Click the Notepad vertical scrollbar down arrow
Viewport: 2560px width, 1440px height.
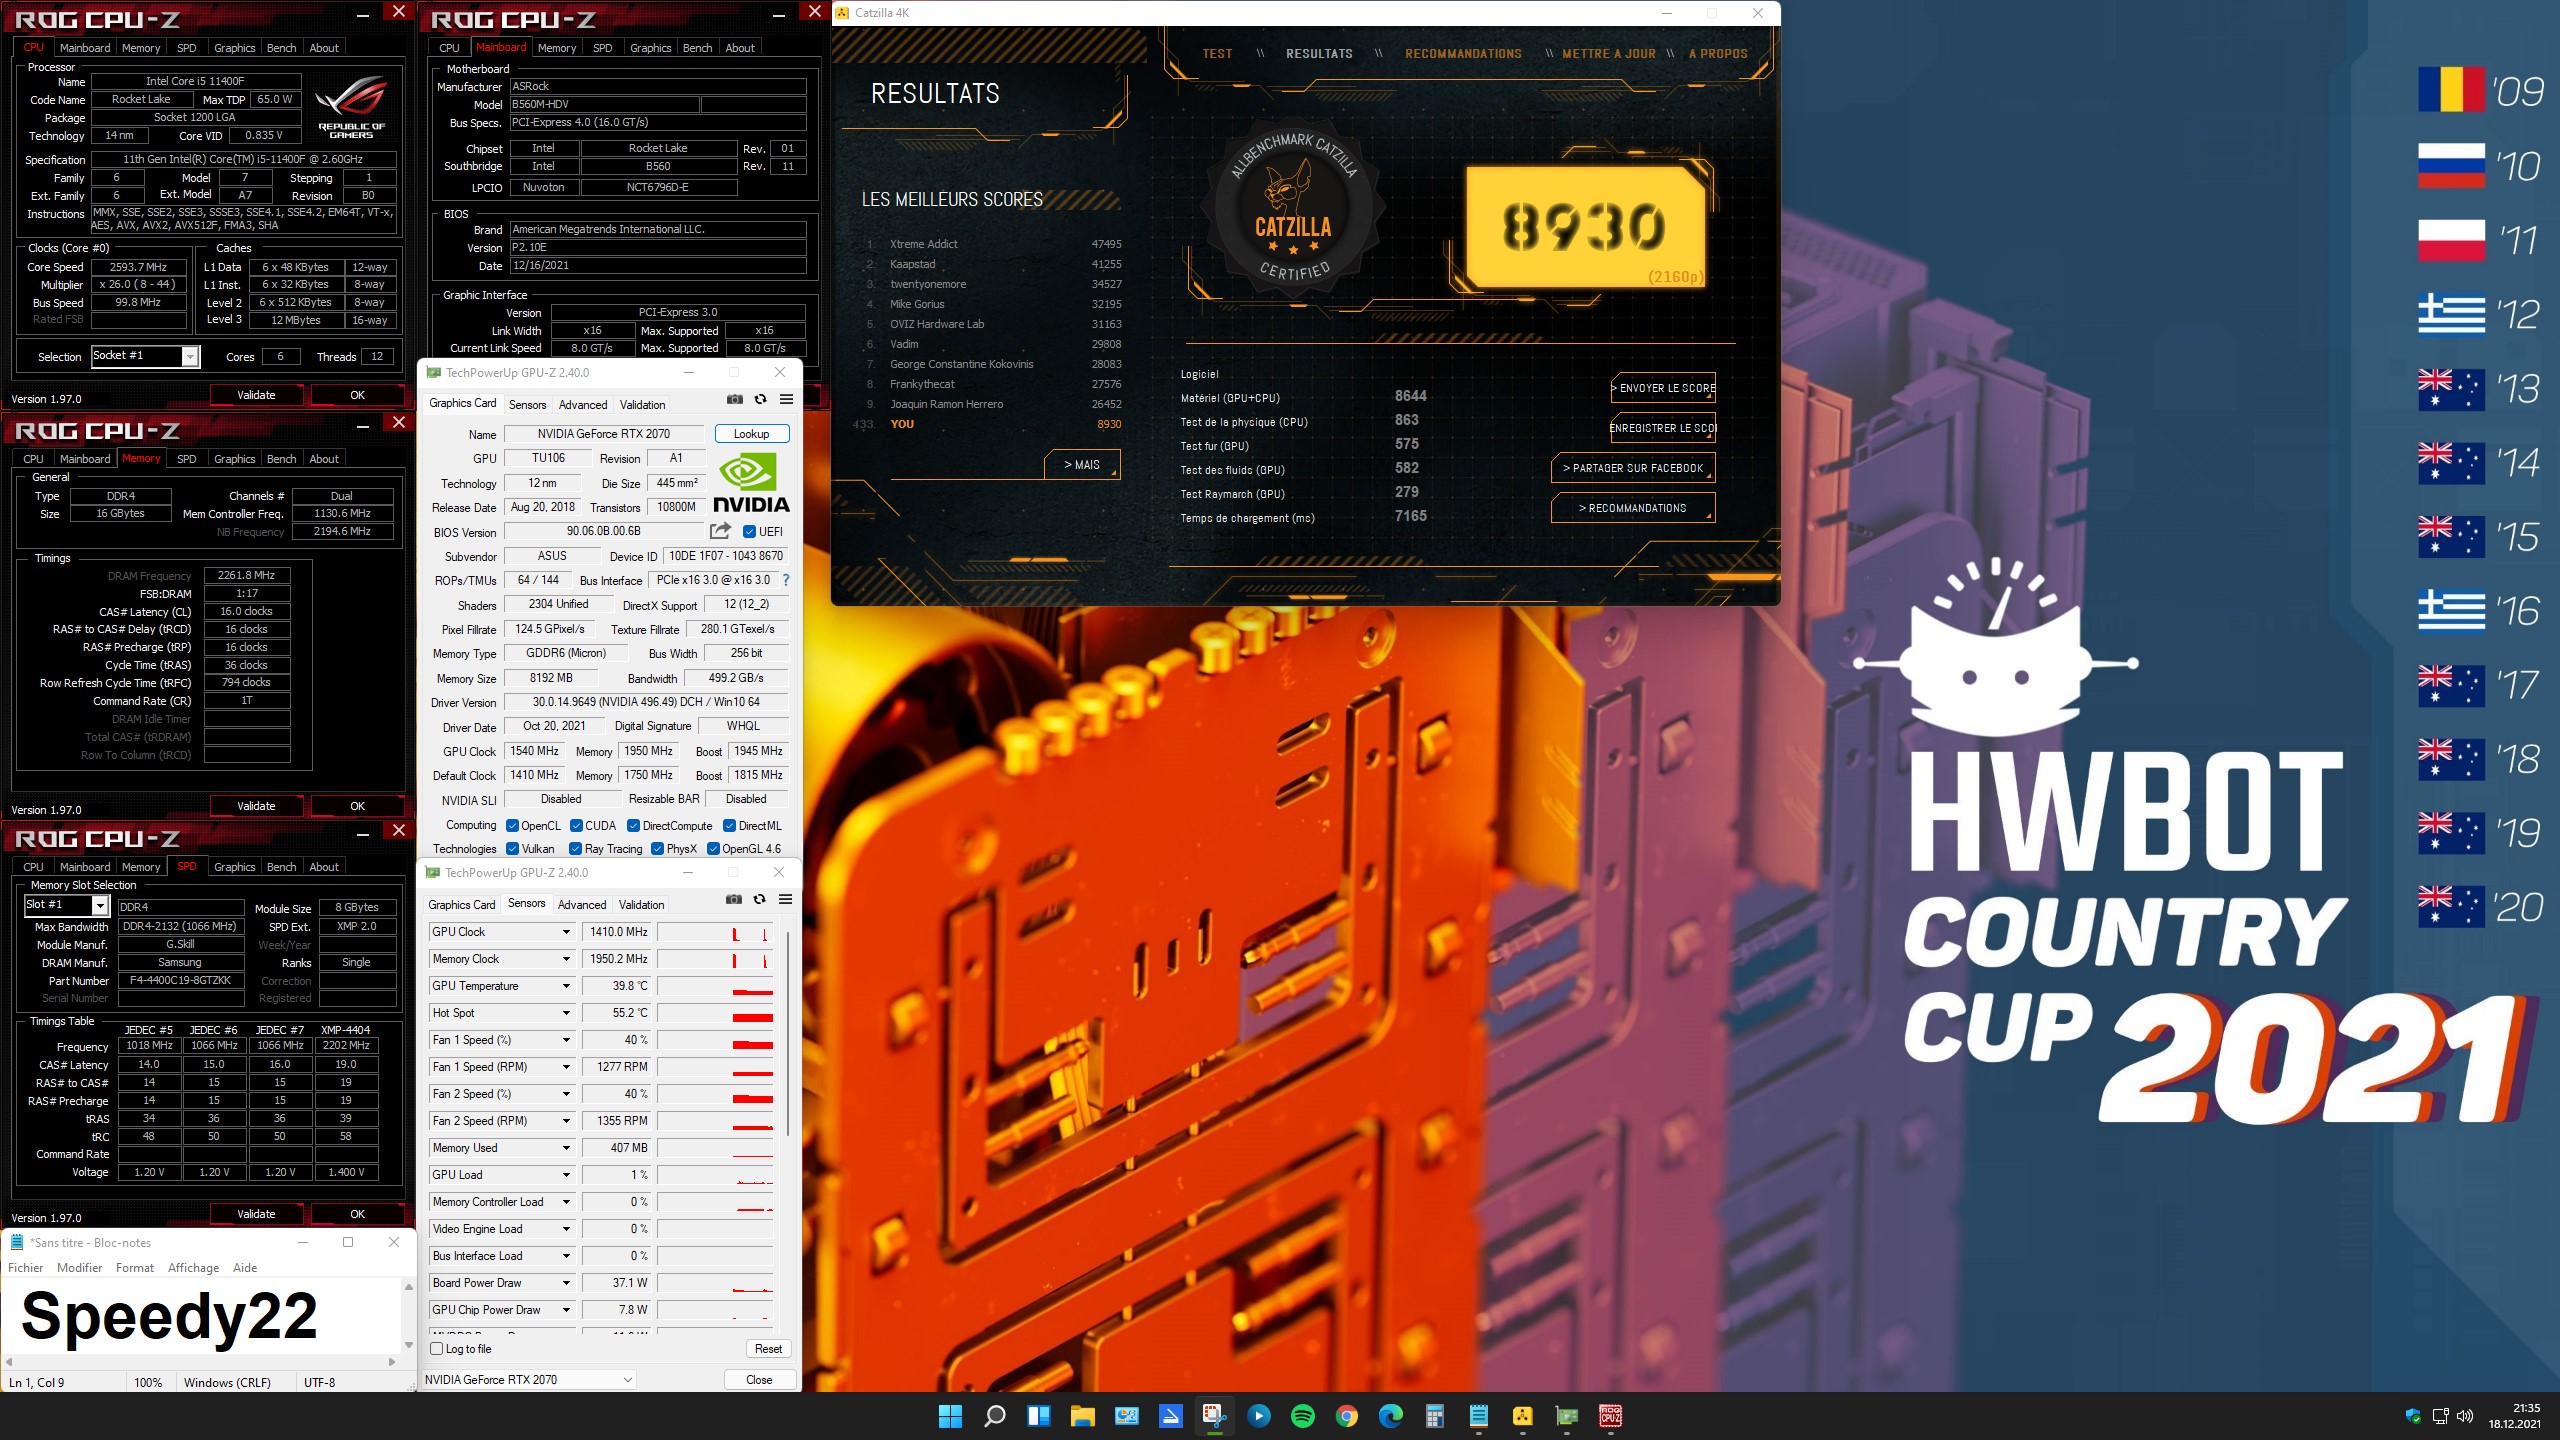408,1345
